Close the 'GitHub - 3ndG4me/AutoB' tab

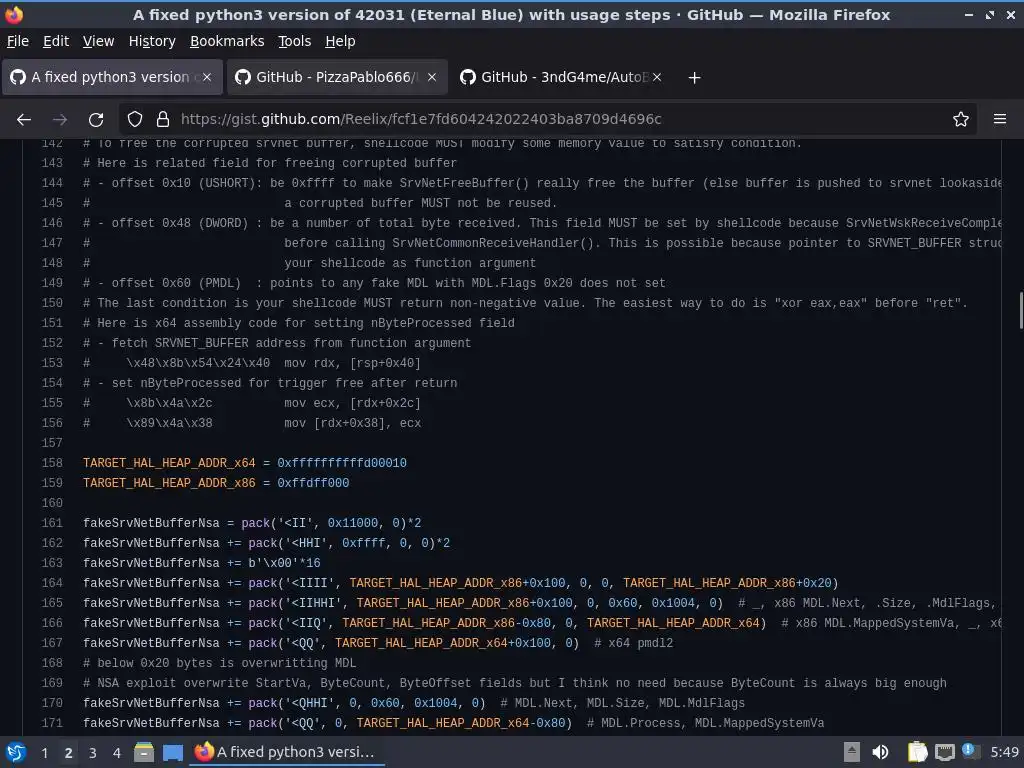(x=657, y=77)
